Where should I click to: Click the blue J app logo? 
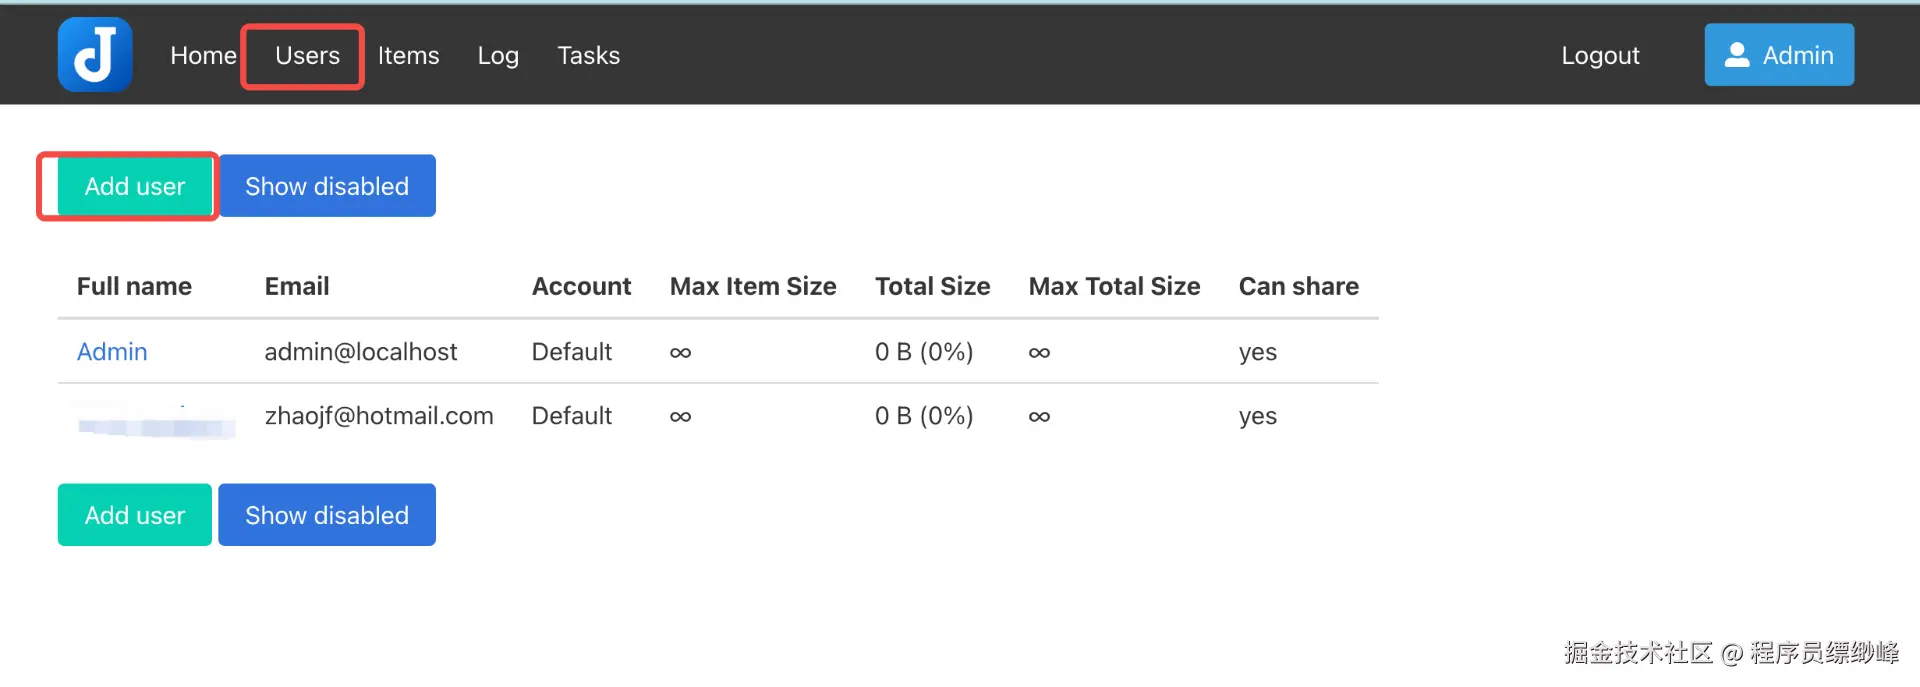(95, 55)
